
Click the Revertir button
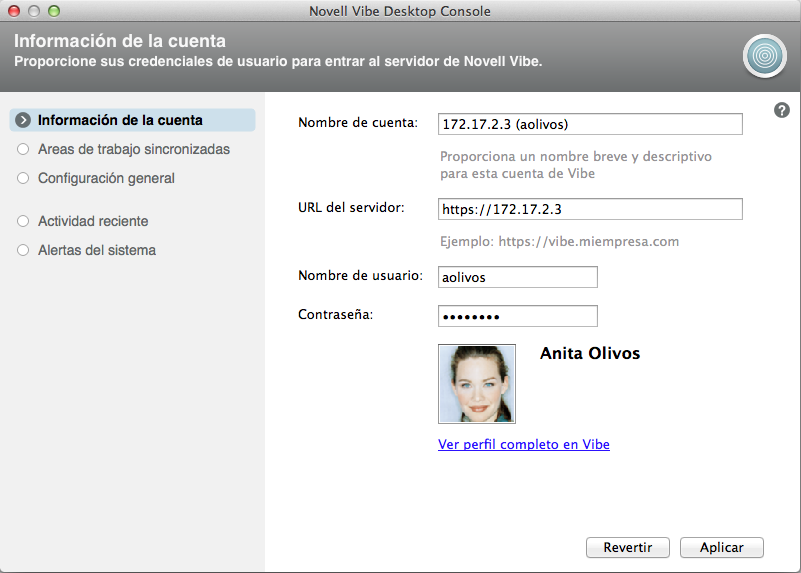pos(628,547)
